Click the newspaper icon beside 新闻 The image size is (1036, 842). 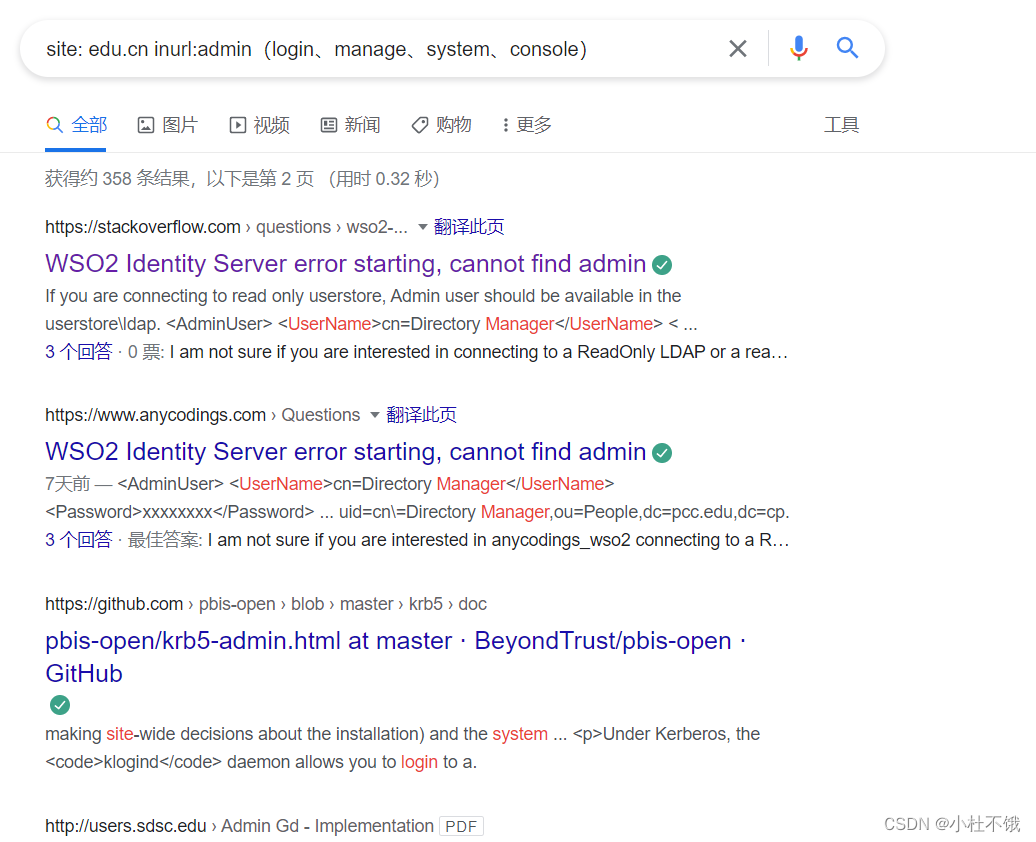pos(328,124)
